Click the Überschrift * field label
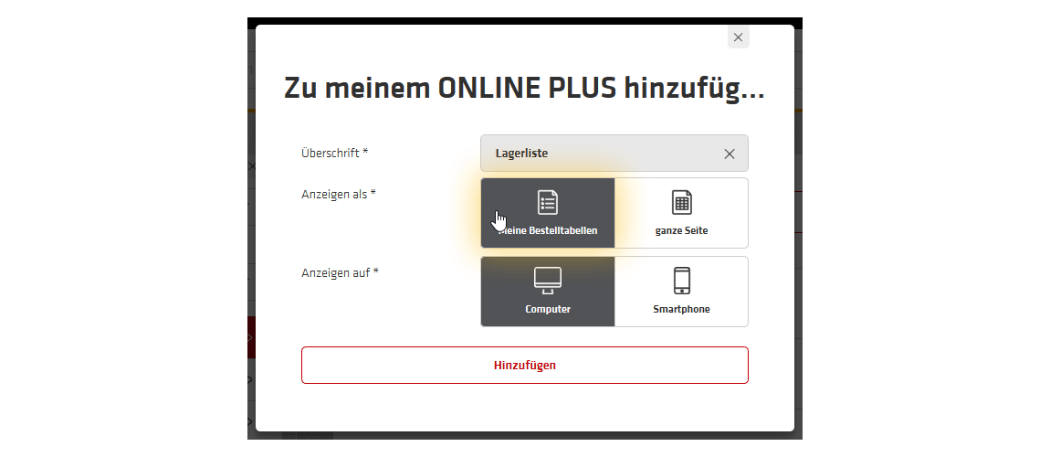The width and height of the screenshot is (1050, 457). [335, 153]
